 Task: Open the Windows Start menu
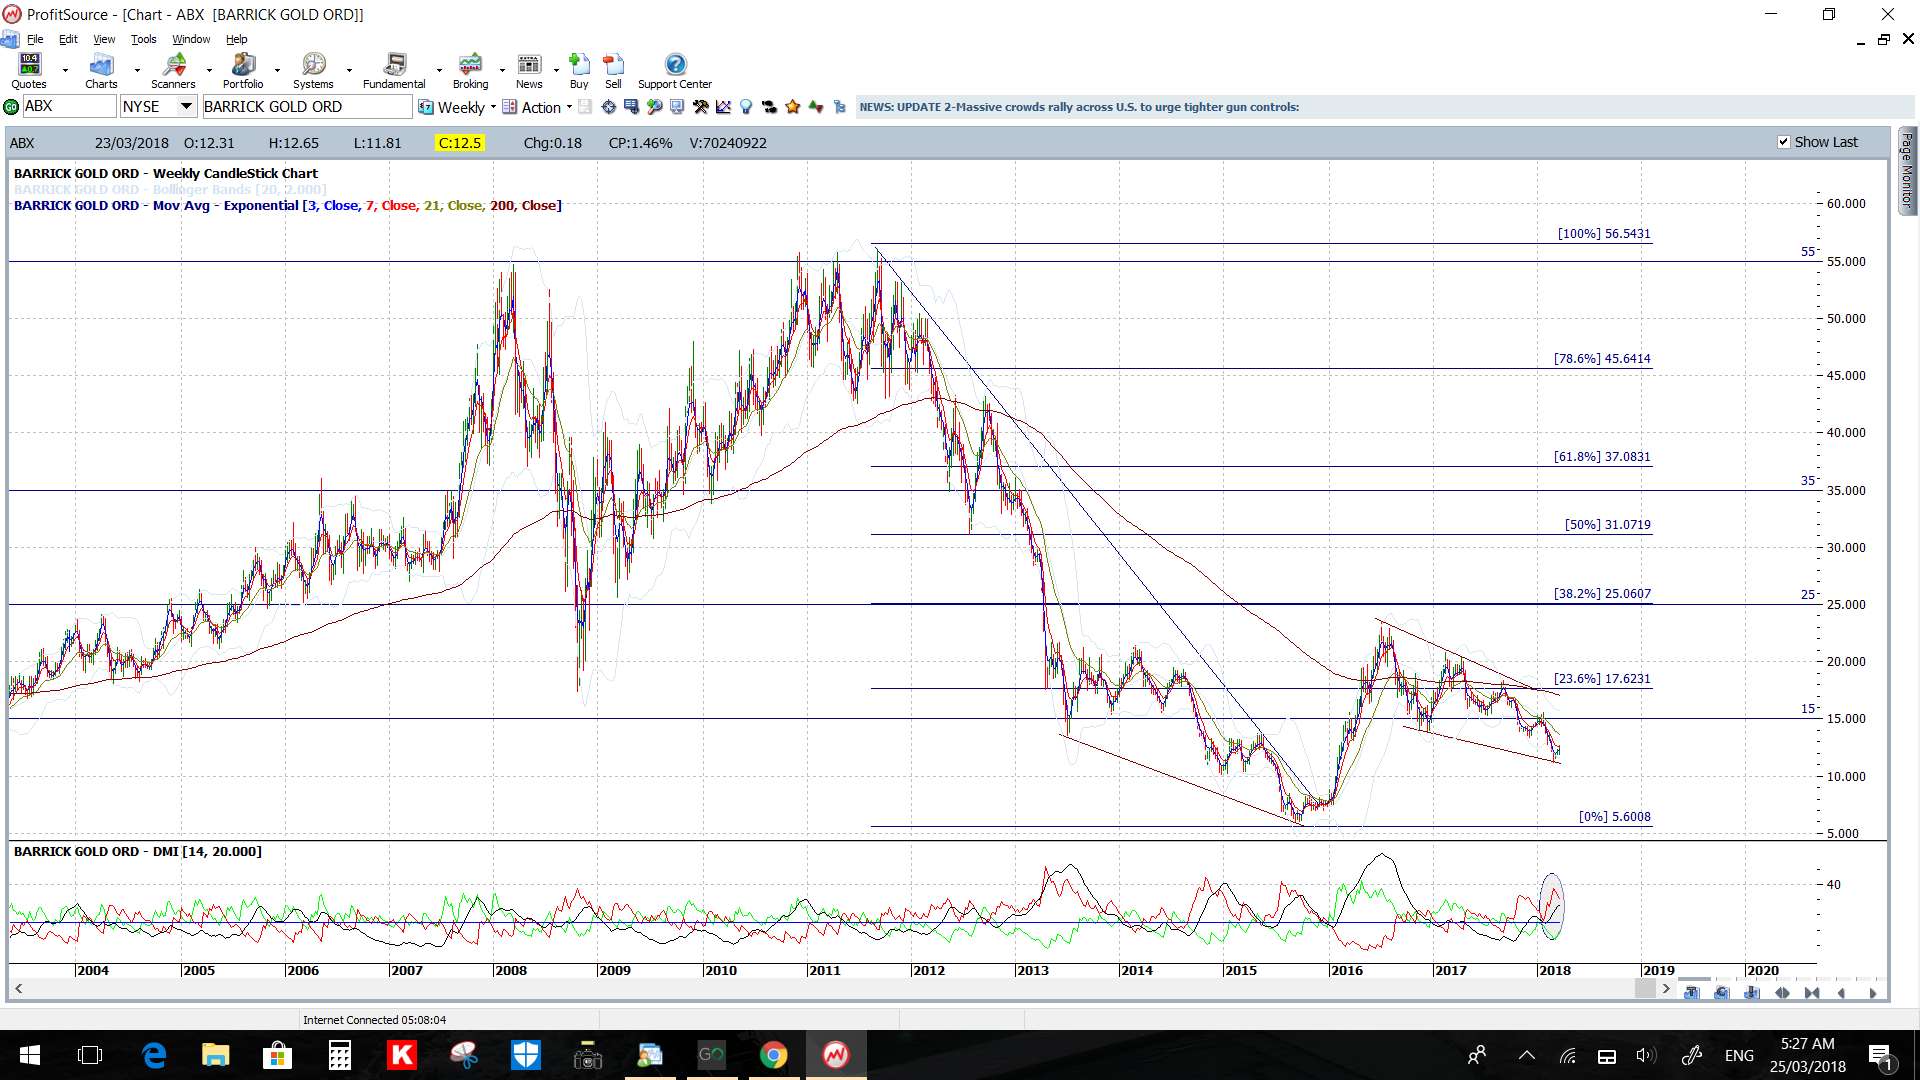[x=29, y=1055]
